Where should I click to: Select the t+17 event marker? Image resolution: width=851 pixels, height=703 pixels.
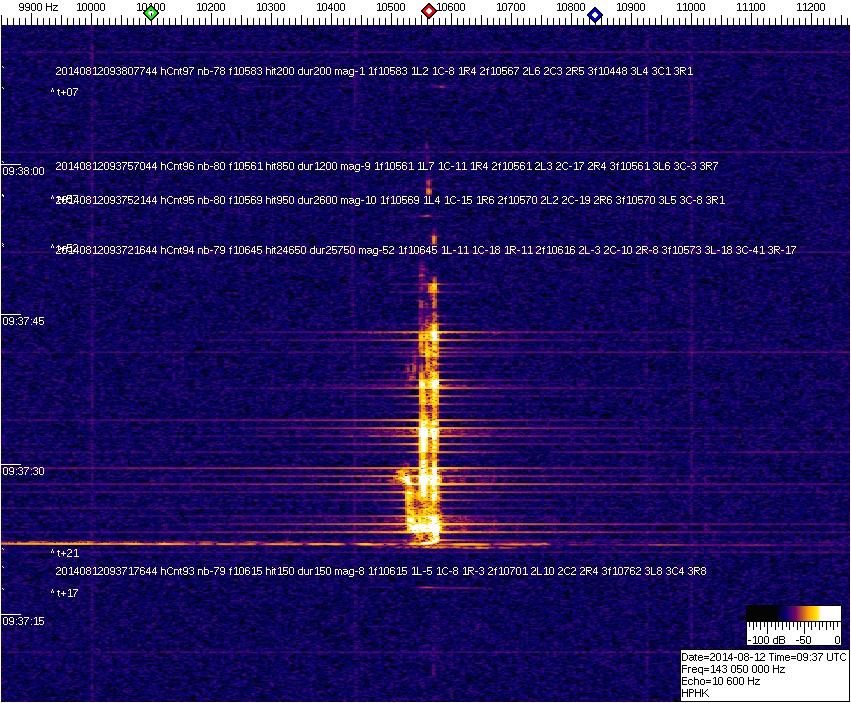(x=66, y=593)
